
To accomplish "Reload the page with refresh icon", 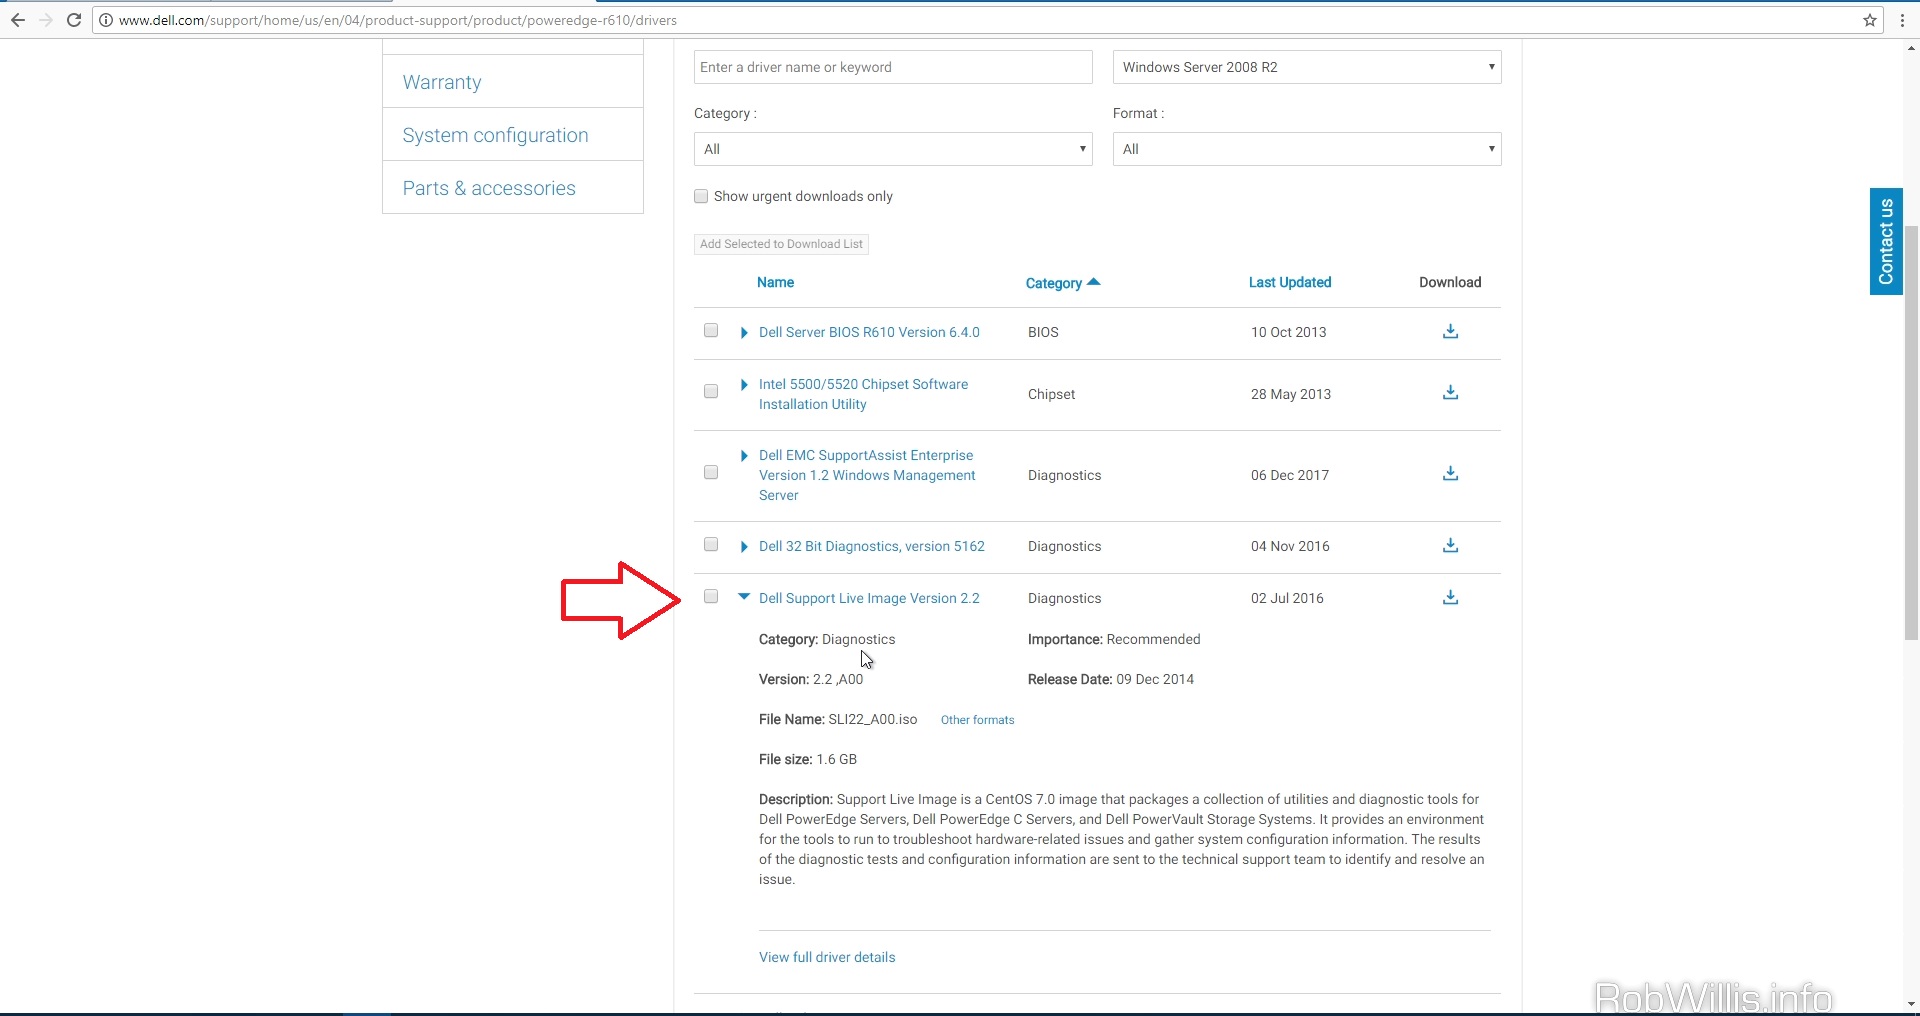I will (x=74, y=20).
